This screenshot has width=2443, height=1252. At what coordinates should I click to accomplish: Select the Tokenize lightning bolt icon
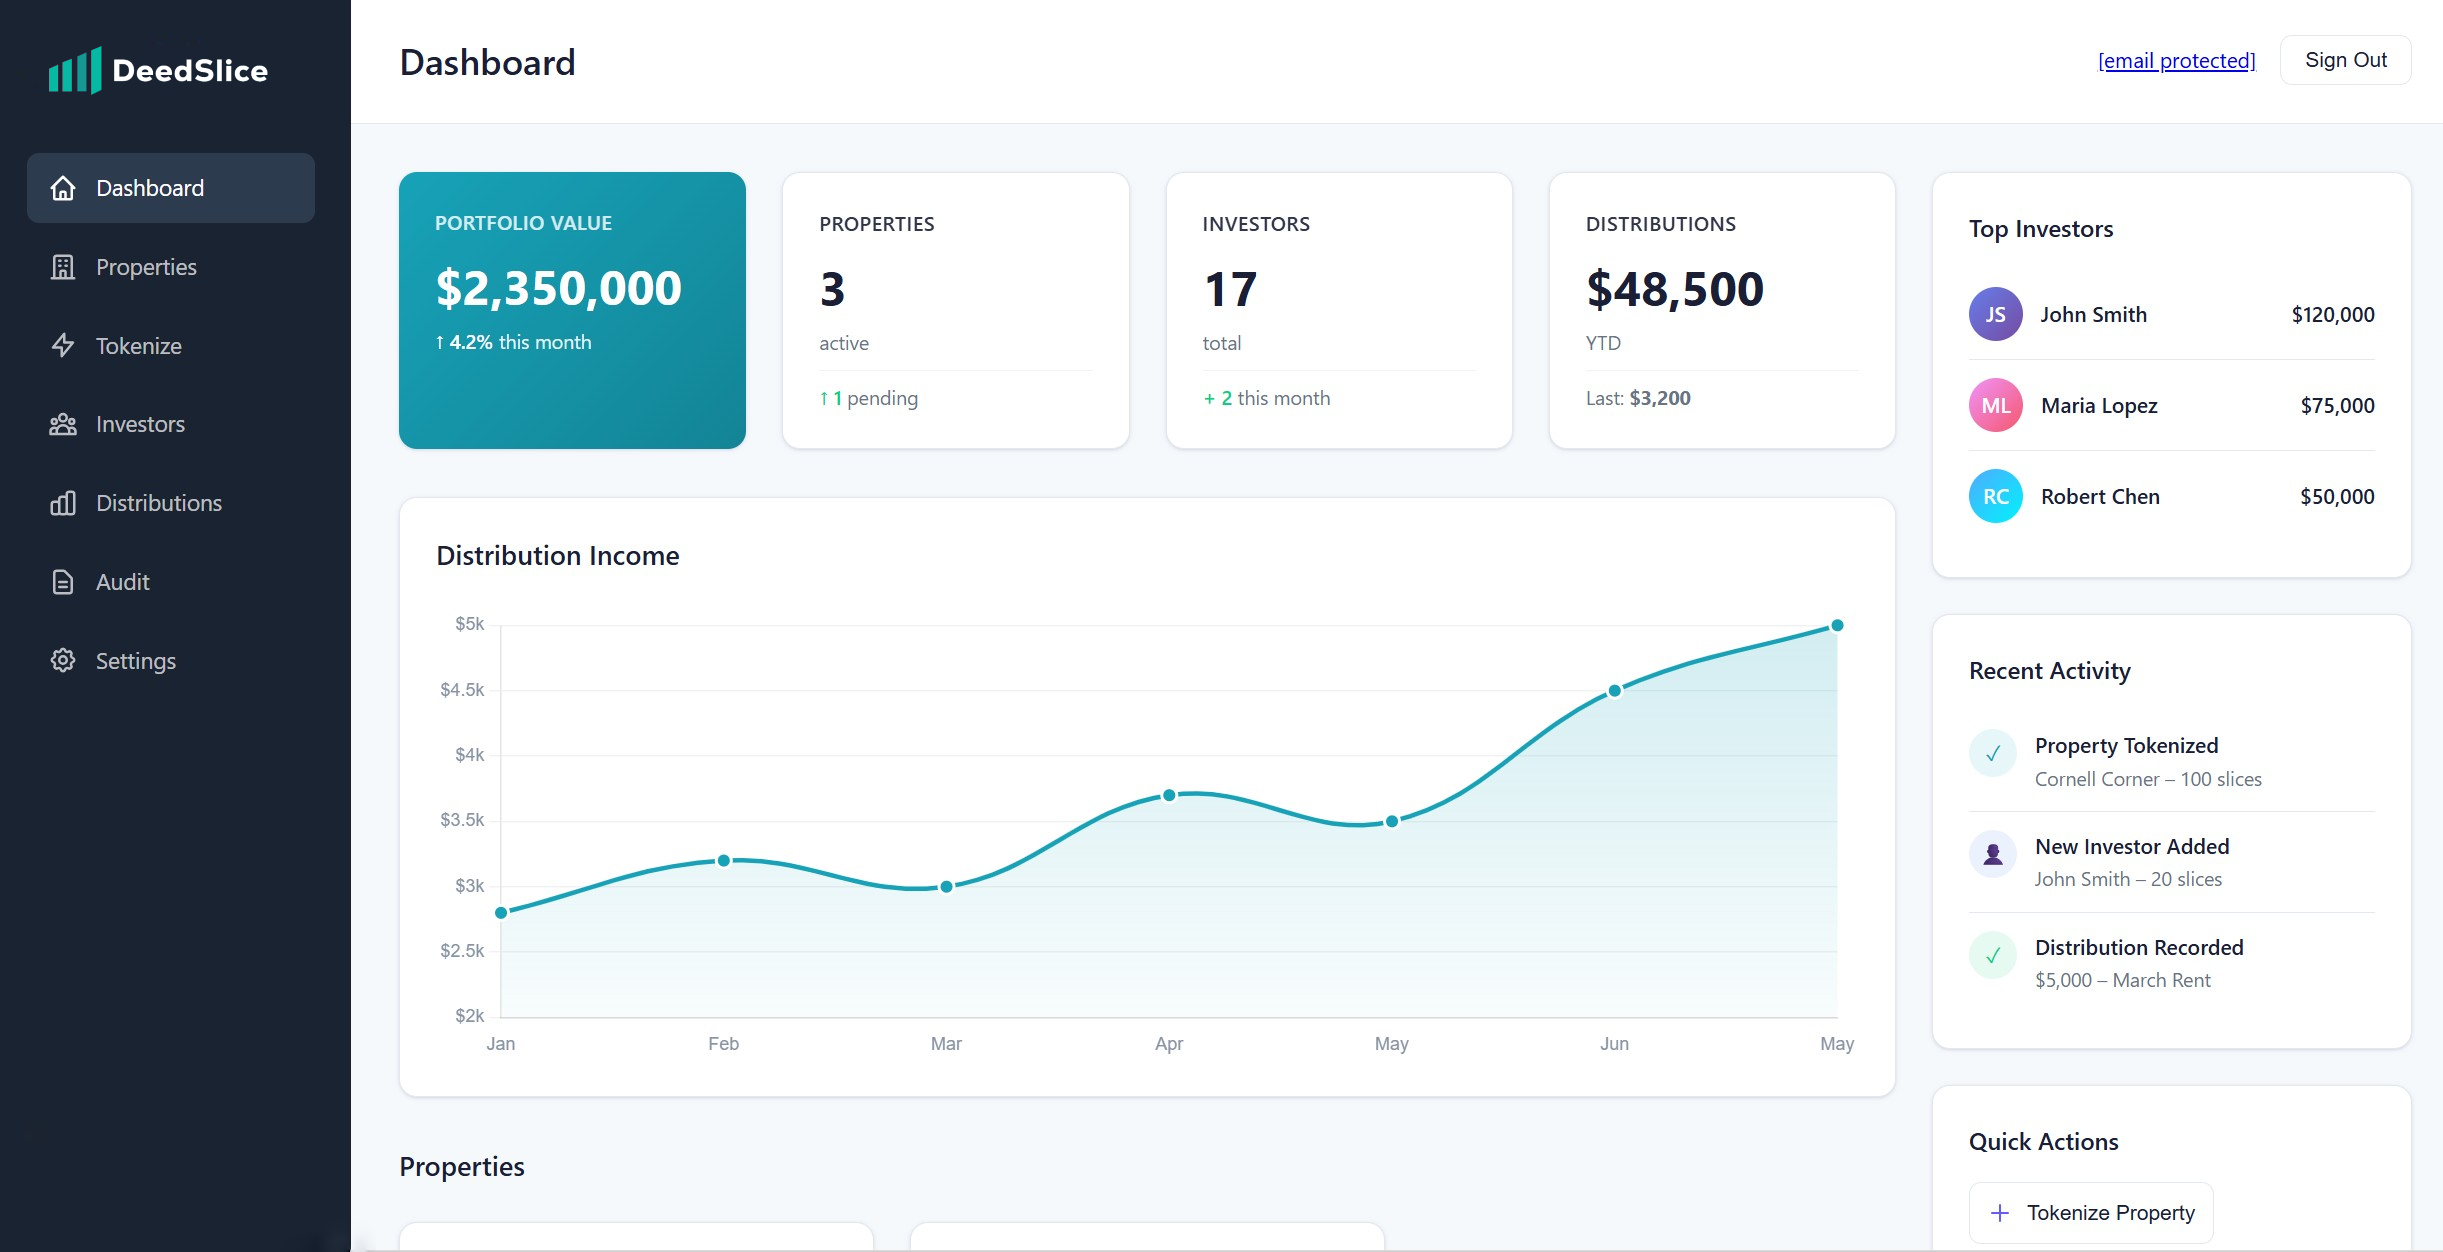[62, 345]
